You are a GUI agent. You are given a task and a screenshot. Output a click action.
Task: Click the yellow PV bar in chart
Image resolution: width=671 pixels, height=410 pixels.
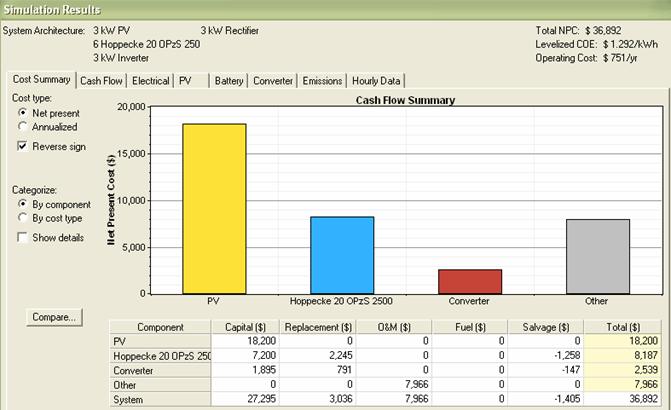pyautogui.click(x=214, y=209)
